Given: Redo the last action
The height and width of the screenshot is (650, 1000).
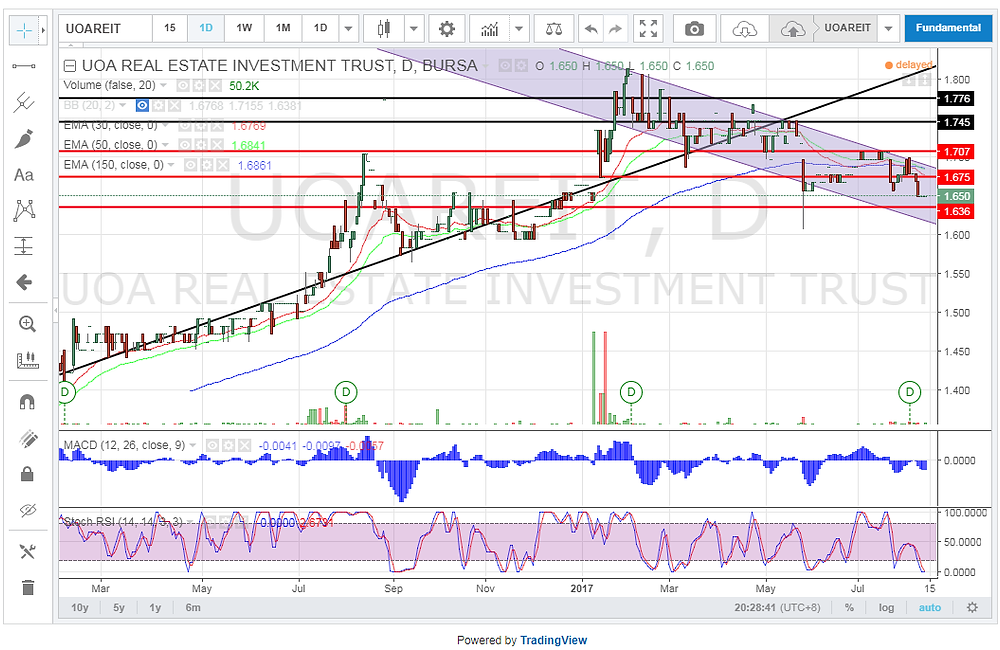Looking at the screenshot, I should tap(615, 29).
